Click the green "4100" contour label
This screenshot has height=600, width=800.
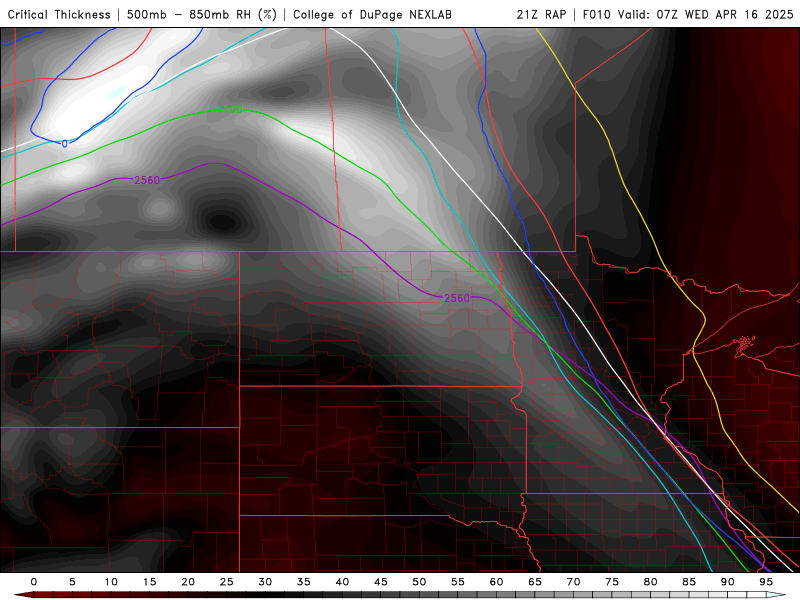point(230,109)
